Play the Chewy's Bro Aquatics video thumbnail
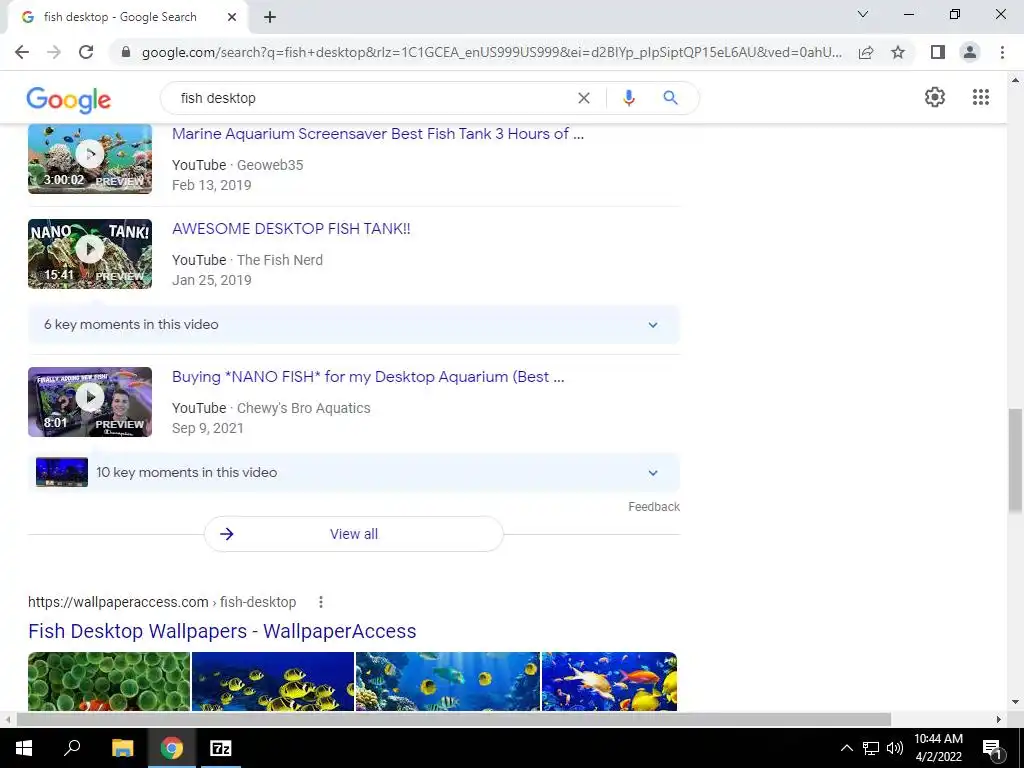The width and height of the screenshot is (1024, 768). pyautogui.click(x=90, y=402)
